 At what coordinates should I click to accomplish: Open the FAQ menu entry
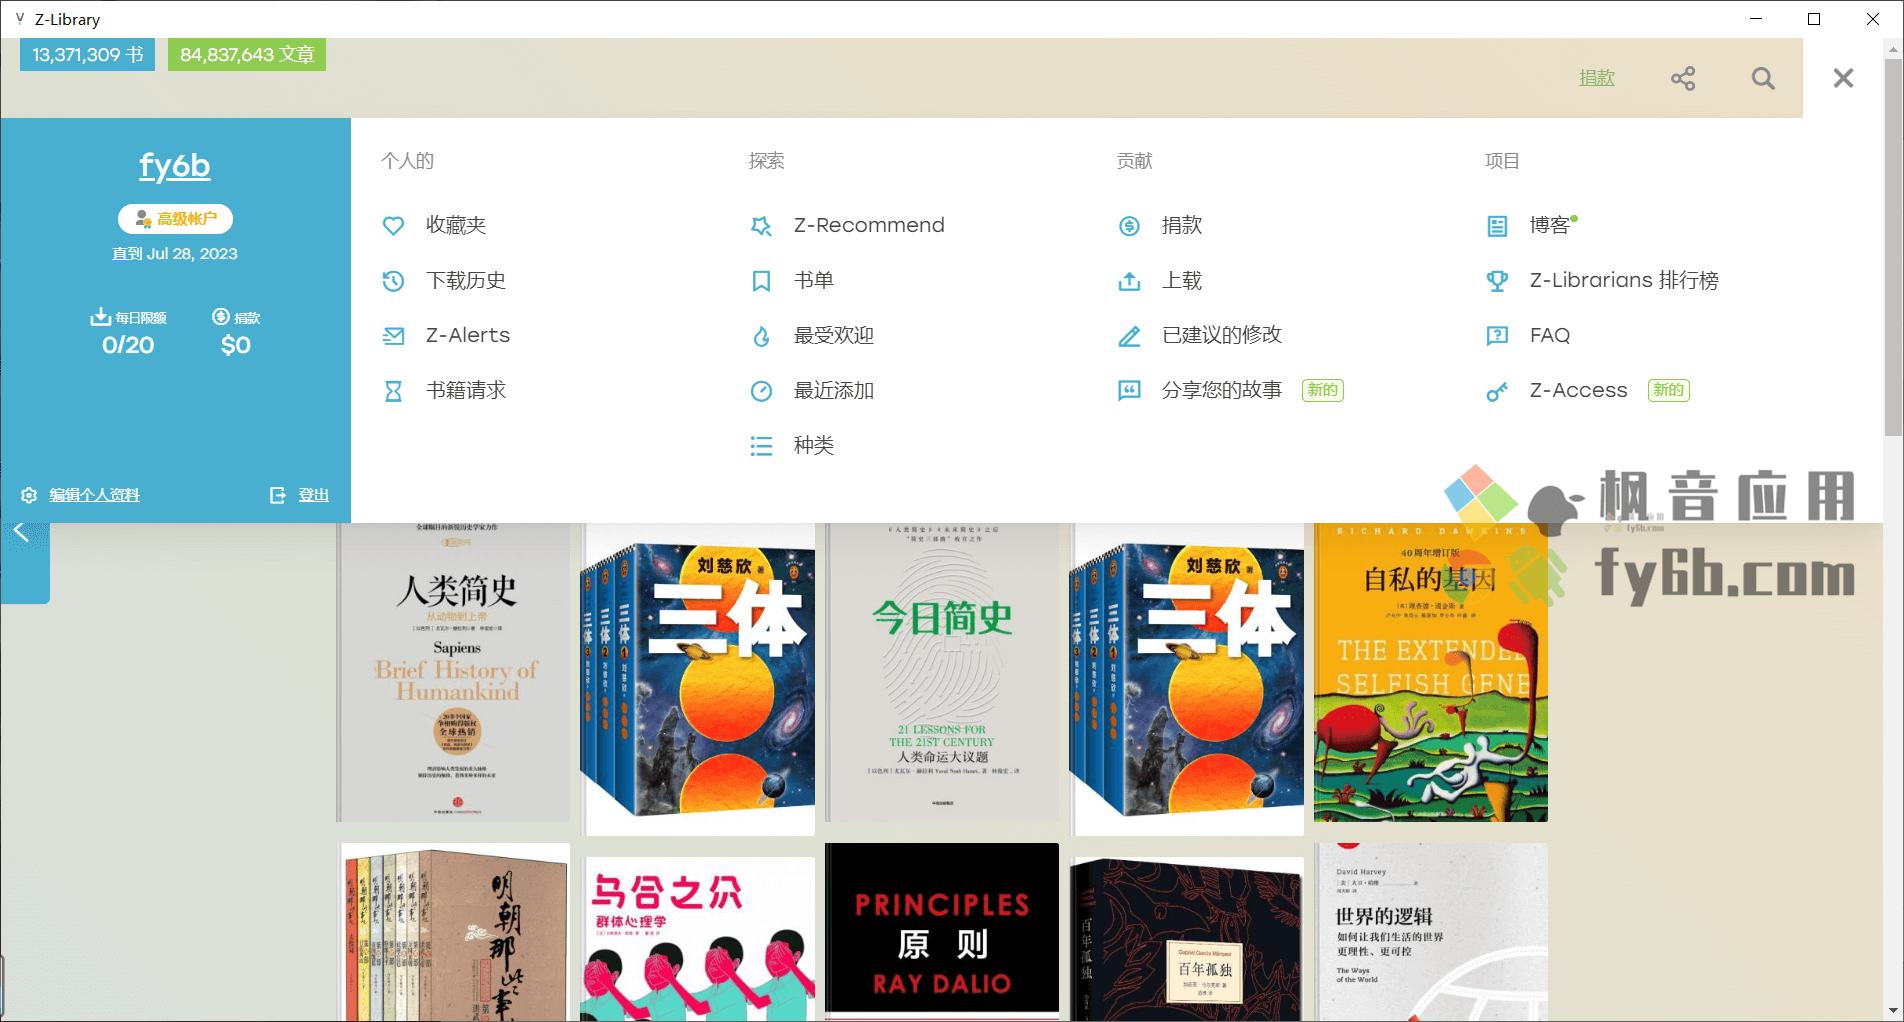click(1550, 335)
